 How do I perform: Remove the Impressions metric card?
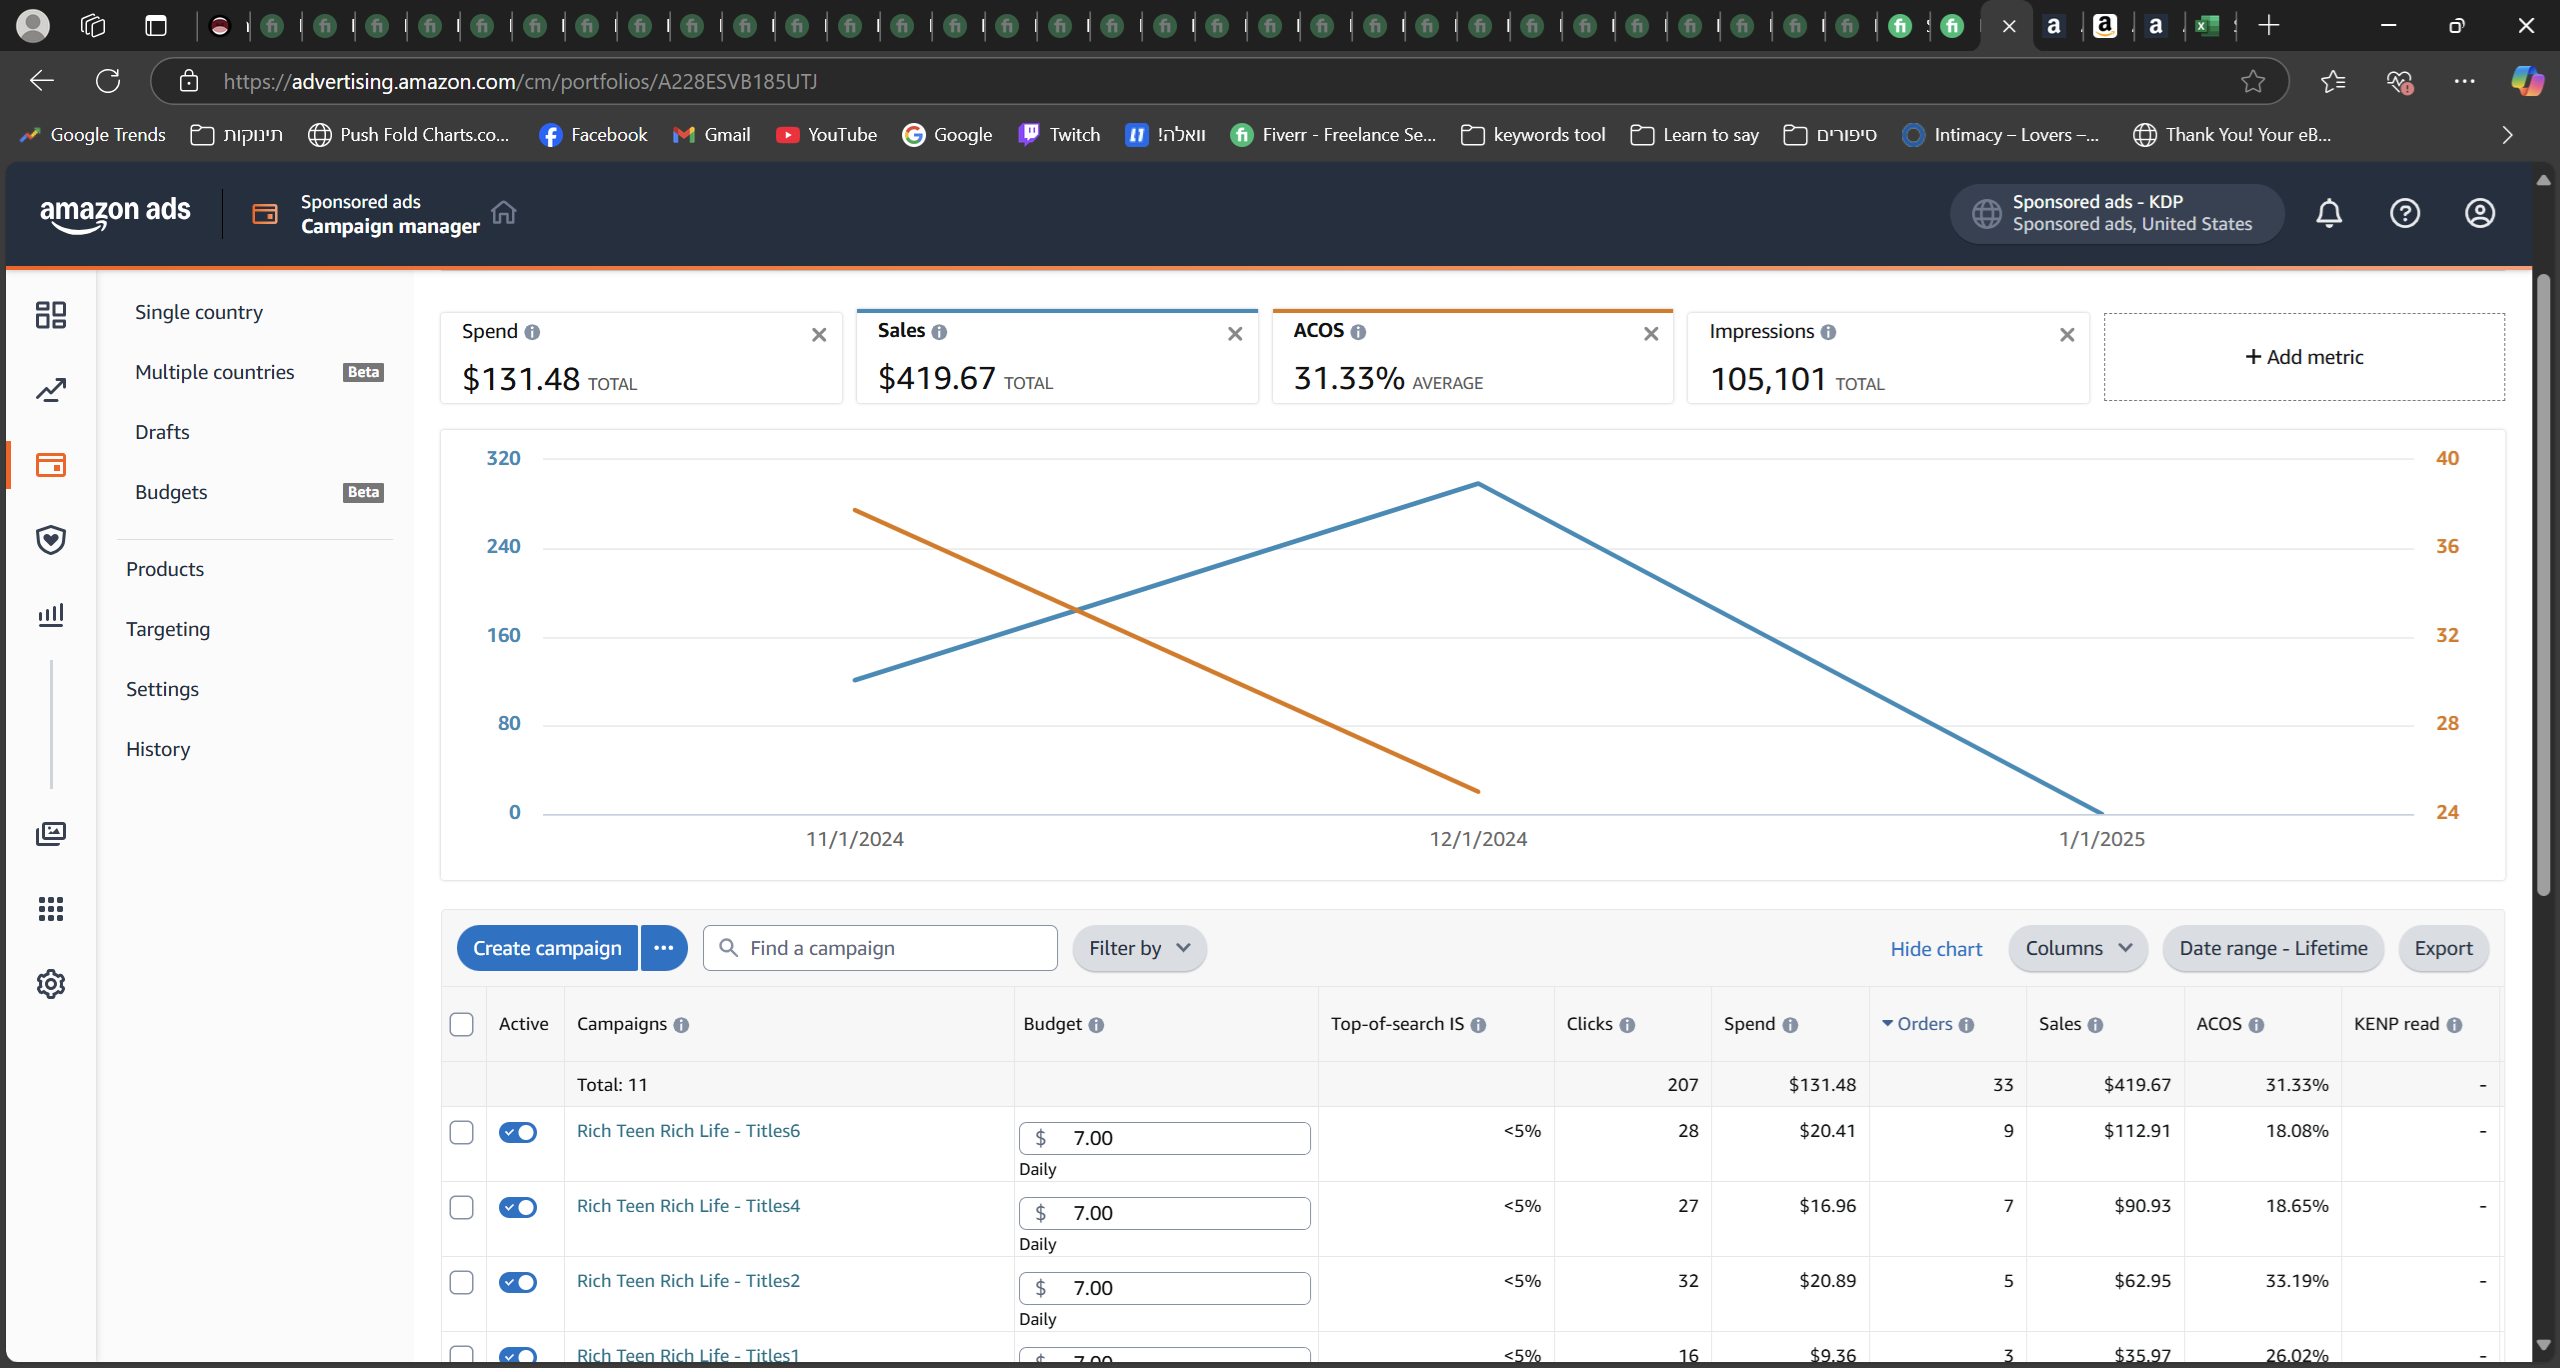(2067, 335)
